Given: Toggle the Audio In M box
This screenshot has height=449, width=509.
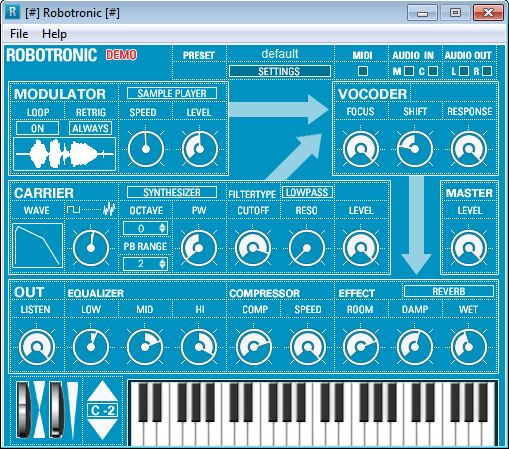Looking at the screenshot, I should (x=409, y=71).
